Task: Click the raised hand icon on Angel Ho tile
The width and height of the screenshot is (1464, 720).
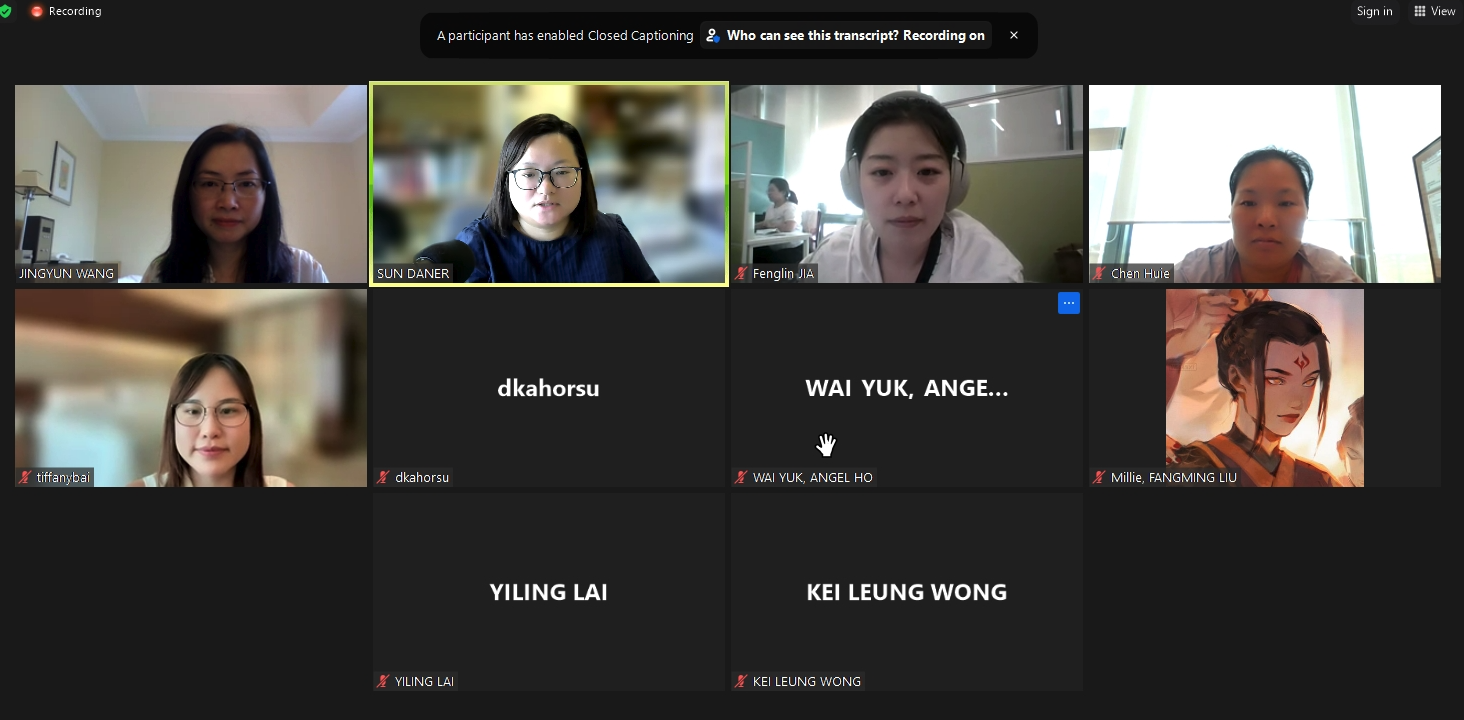Action: pyautogui.click(x=825, y=445)
